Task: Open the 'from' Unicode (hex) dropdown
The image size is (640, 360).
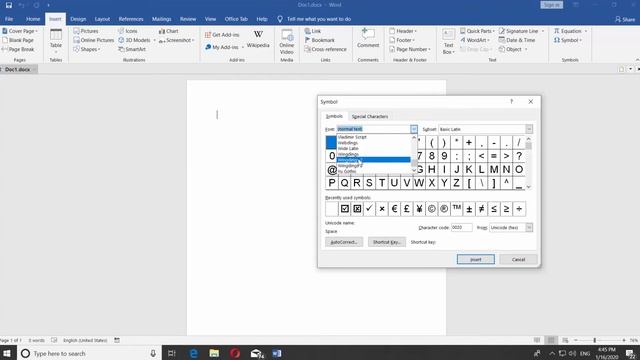Action: [x=529, y=227]
